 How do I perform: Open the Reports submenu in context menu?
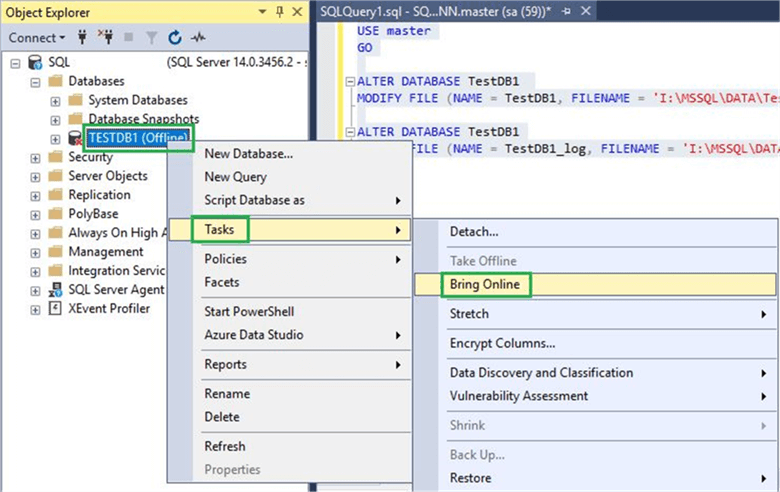point(300,364)
